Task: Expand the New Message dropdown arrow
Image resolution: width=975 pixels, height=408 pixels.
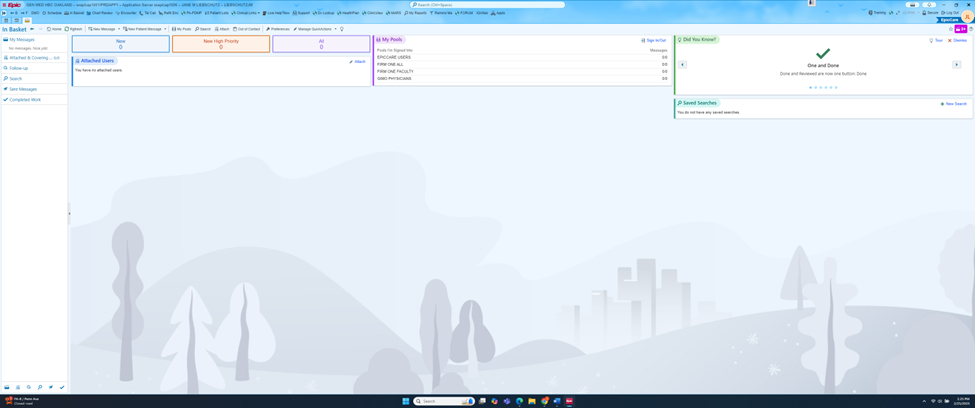Action: 119,29
